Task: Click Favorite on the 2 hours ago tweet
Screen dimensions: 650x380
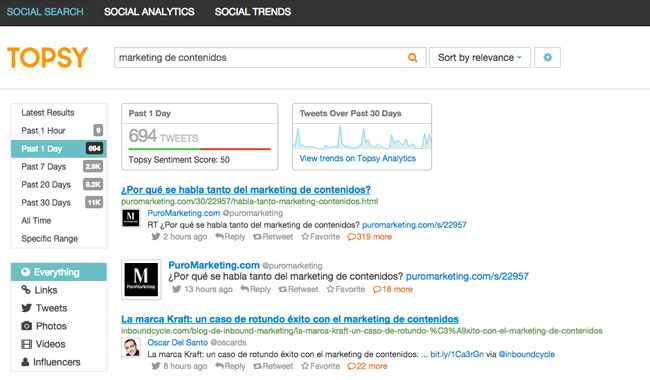Action: pyautogui.click(x=320, y=237)
